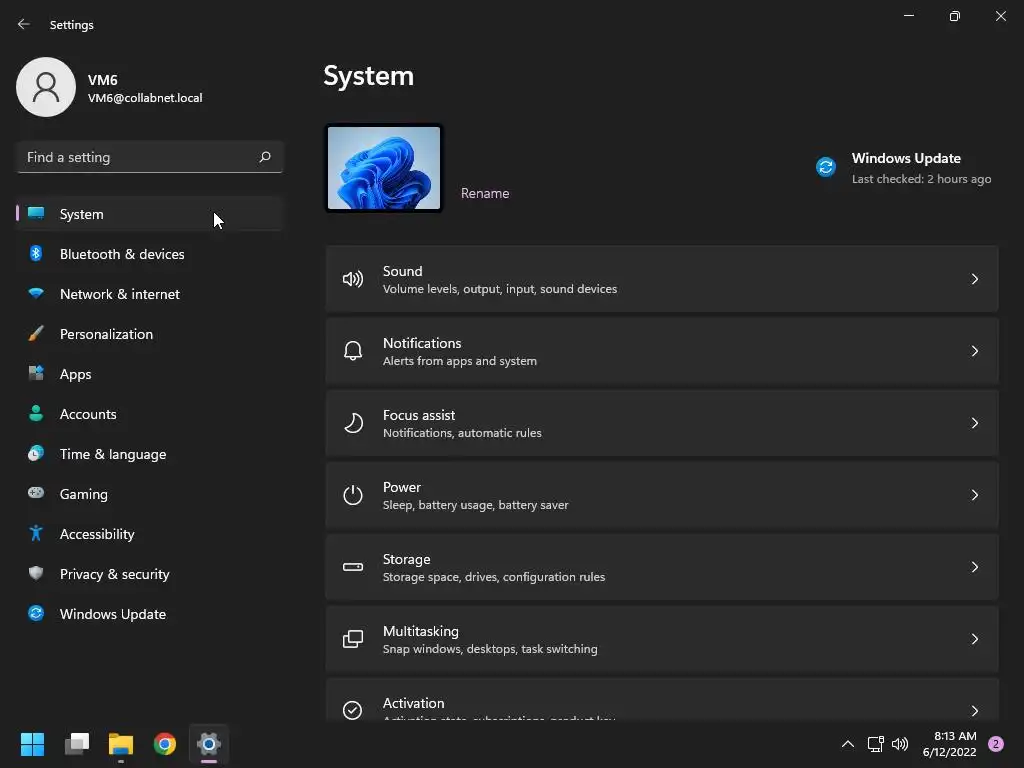Open the Storage settings row
This screenshot has width=1024, height=768.
662,567
